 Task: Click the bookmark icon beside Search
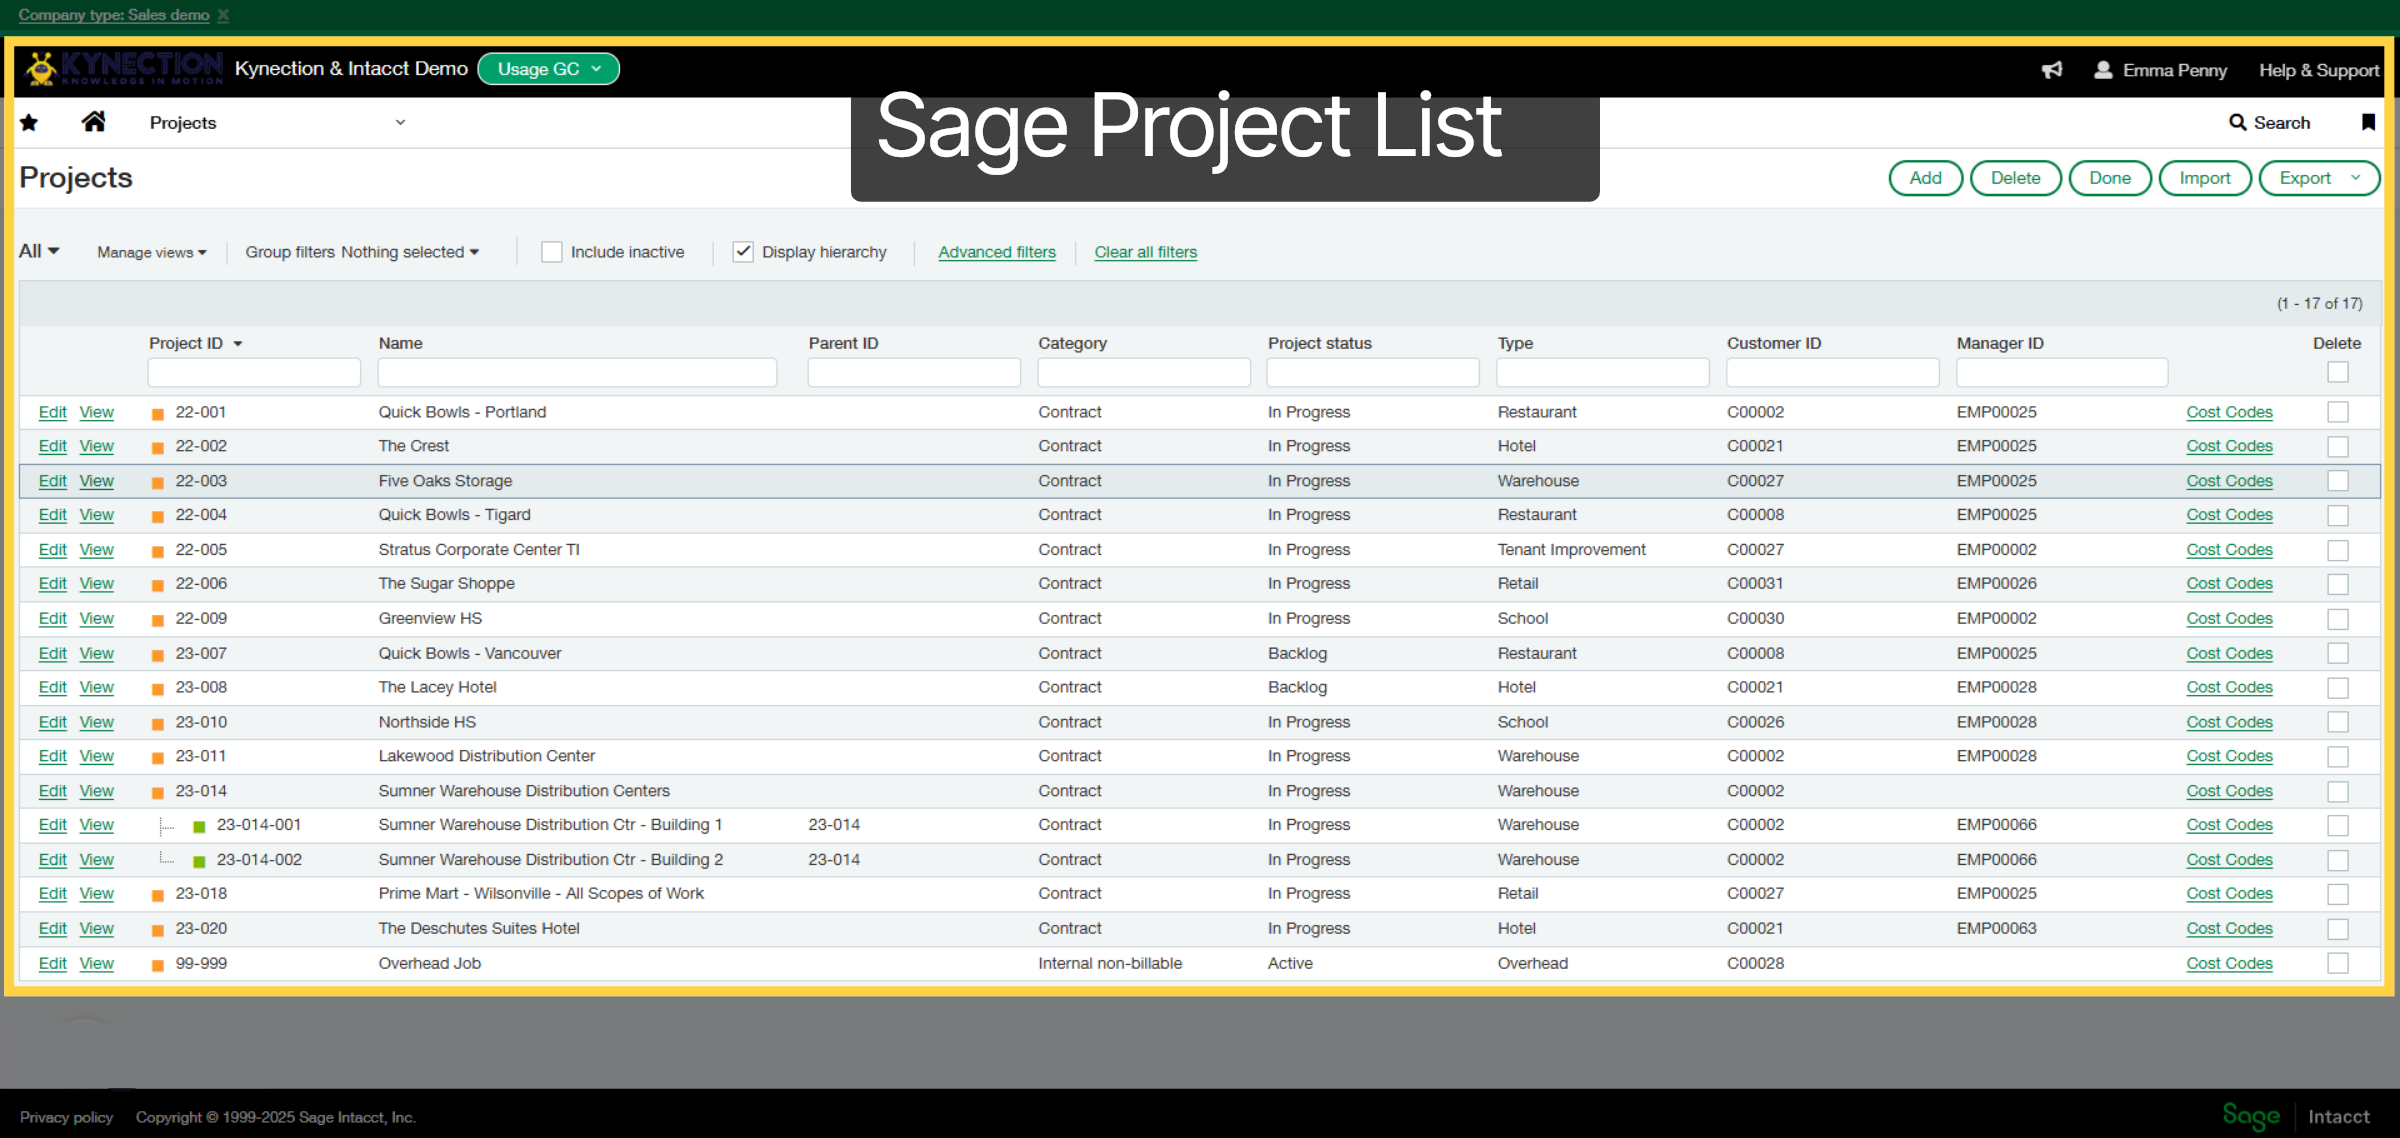pyautogui.click(x=2368, y=122)
